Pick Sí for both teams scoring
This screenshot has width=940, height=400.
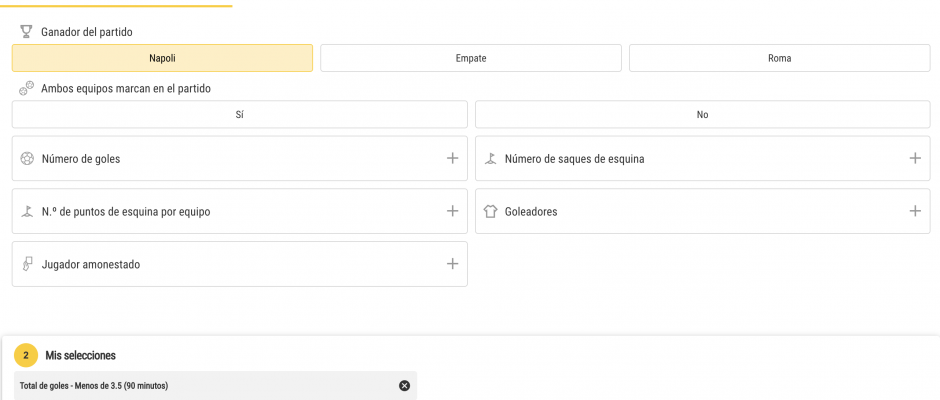[x=240, y=115]
